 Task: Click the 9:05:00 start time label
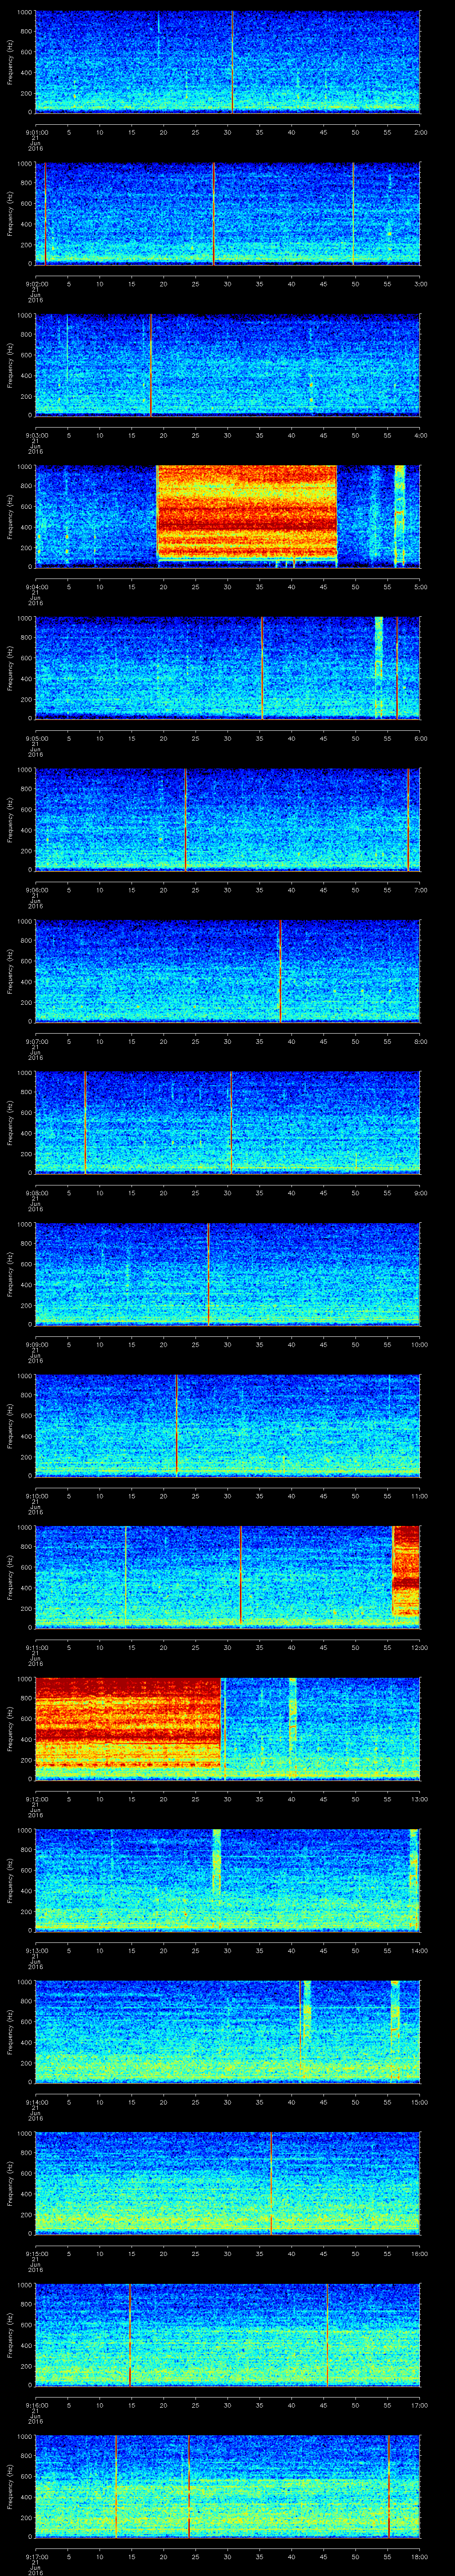(36, 738)
